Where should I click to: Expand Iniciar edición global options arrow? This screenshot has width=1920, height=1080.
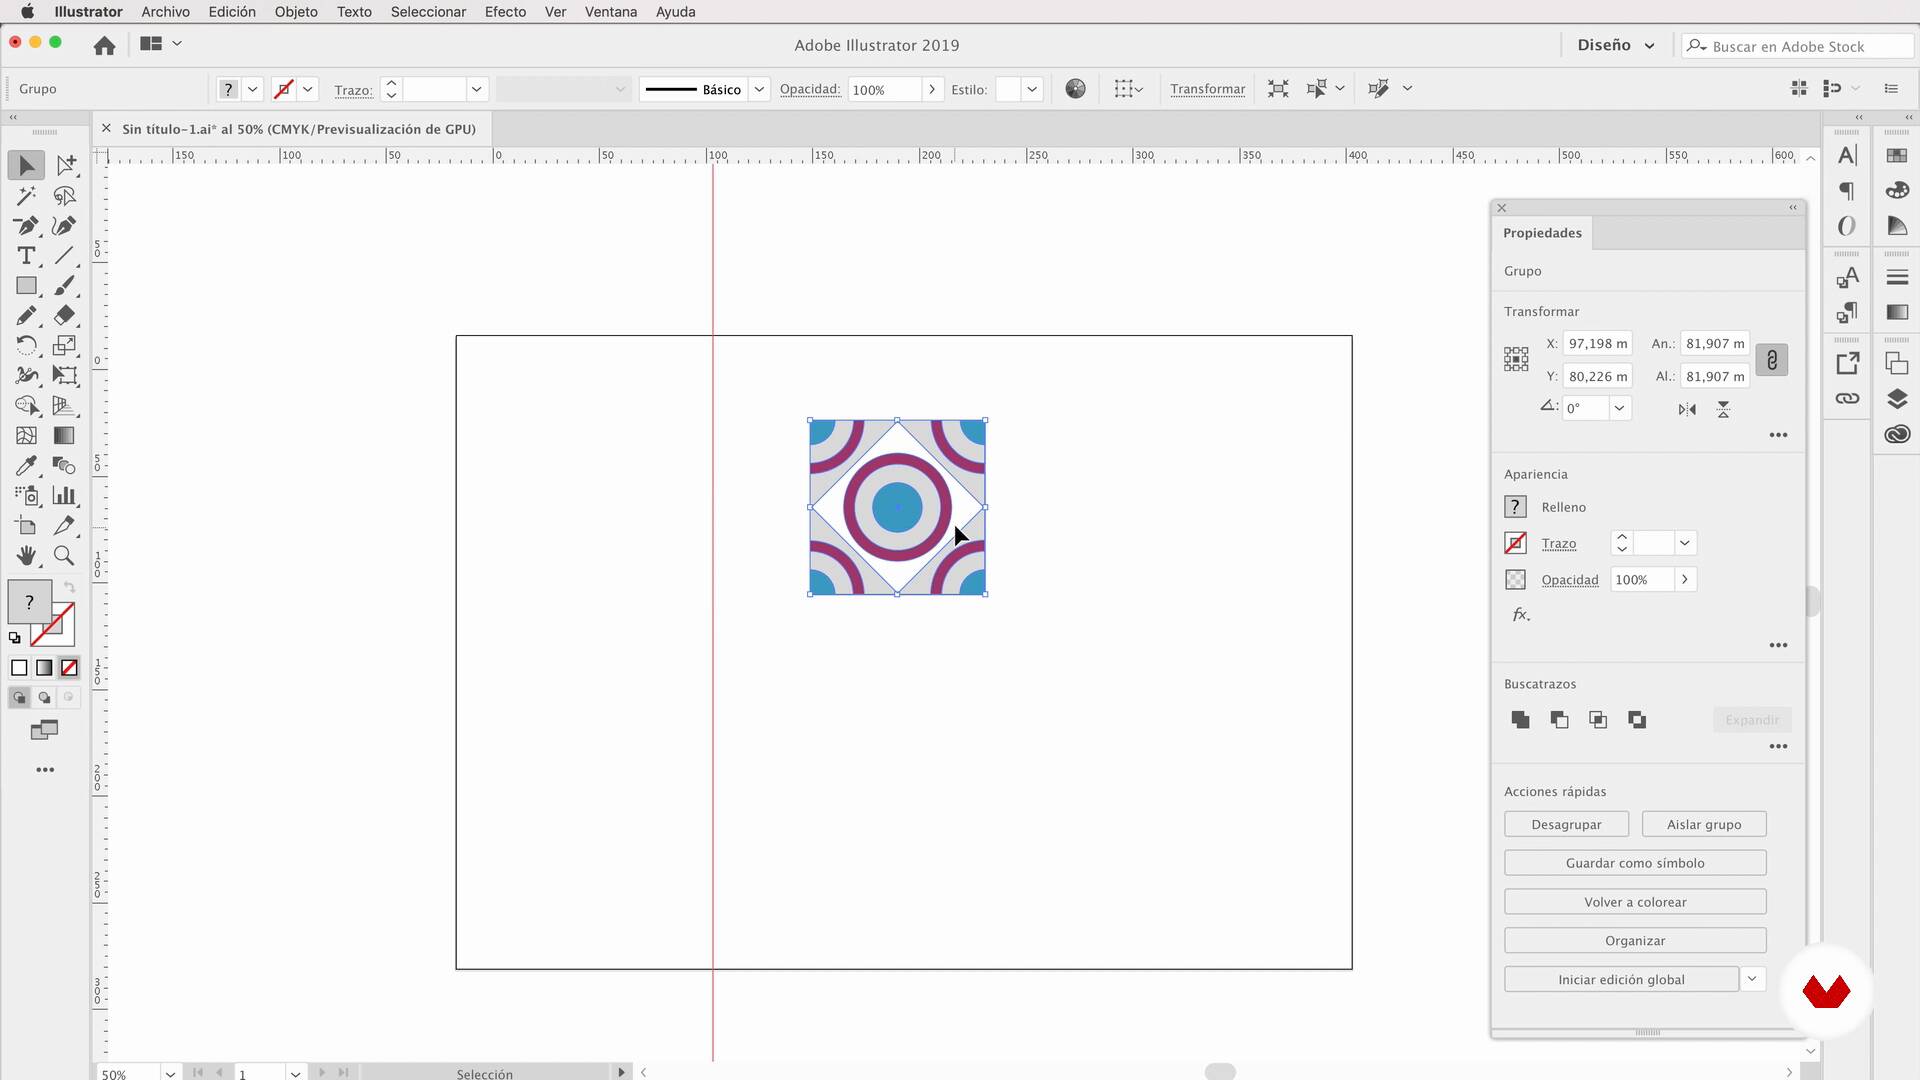coord(1752,979)
